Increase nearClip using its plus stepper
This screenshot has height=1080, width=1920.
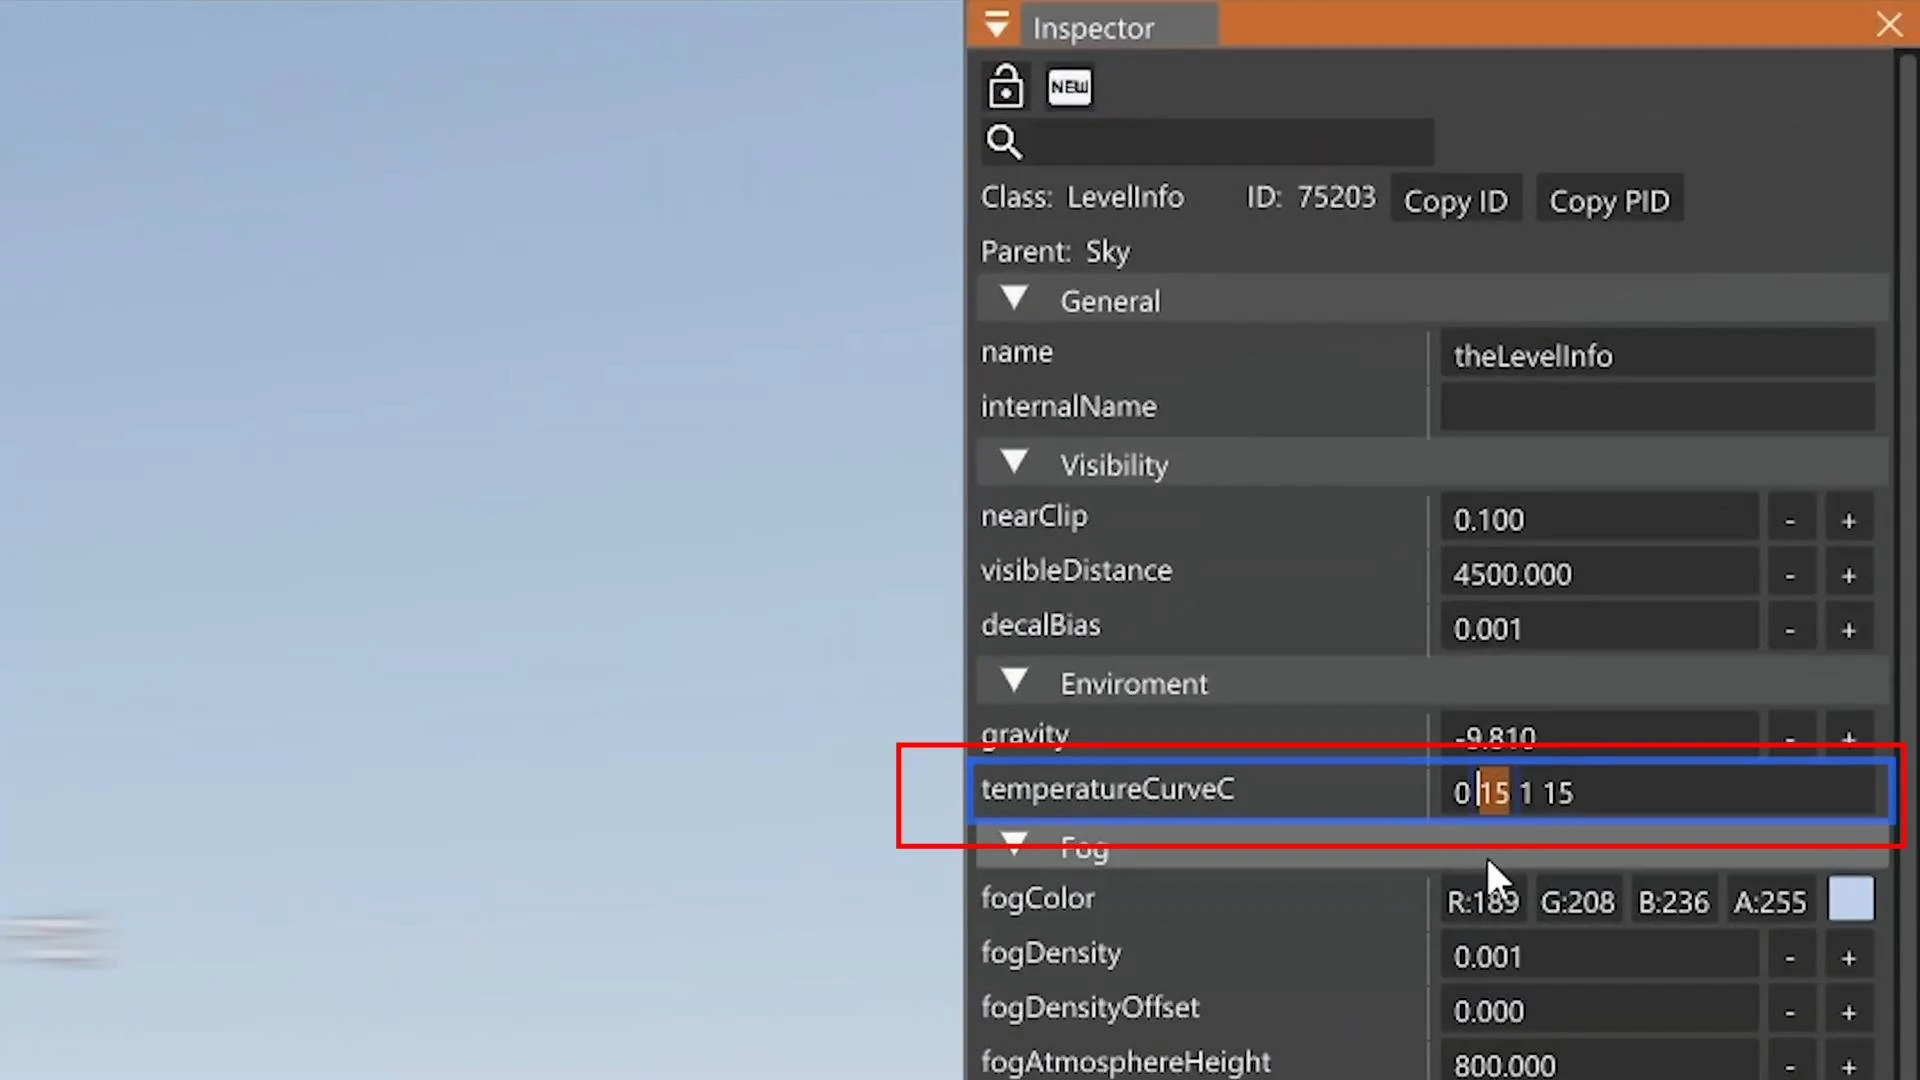coord(1848,519)
